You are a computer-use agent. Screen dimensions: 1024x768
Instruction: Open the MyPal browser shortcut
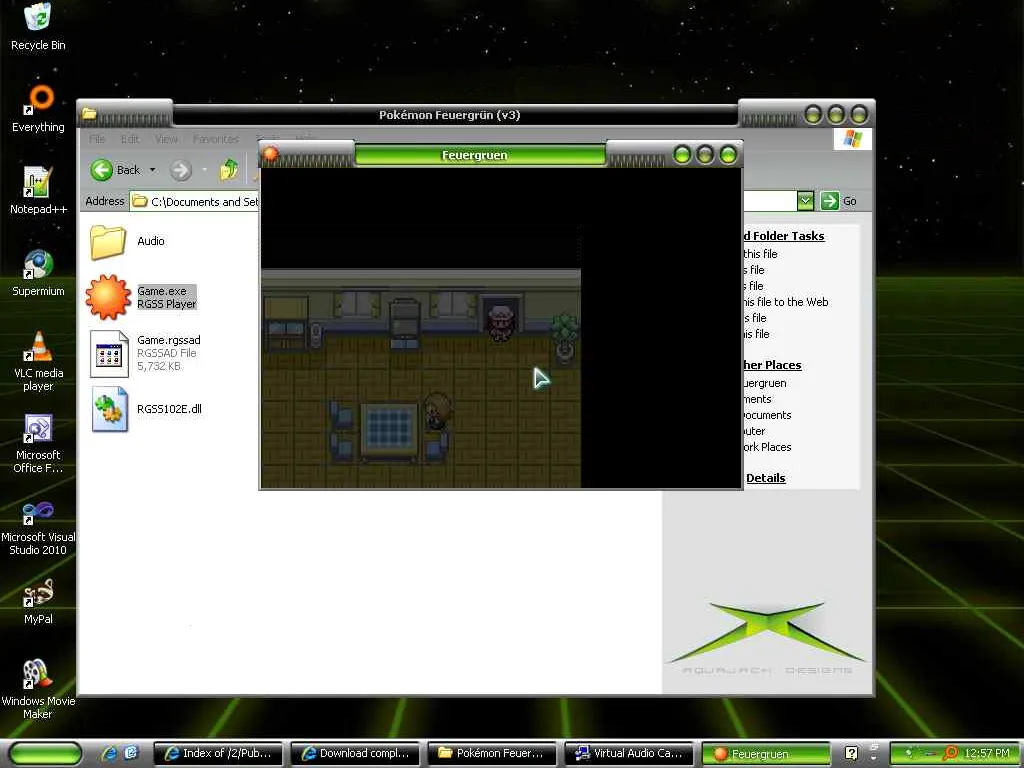[x=38, y=593]
